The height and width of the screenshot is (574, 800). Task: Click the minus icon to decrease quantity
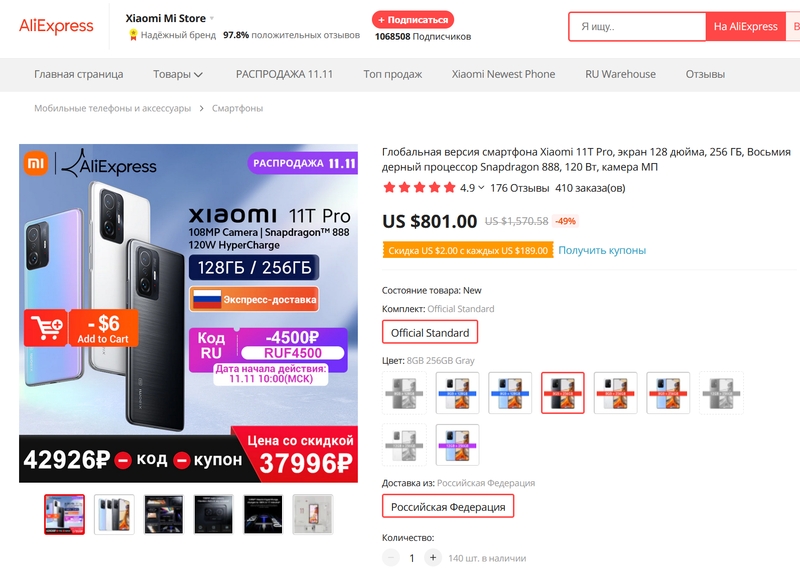(x=391, y=558)
